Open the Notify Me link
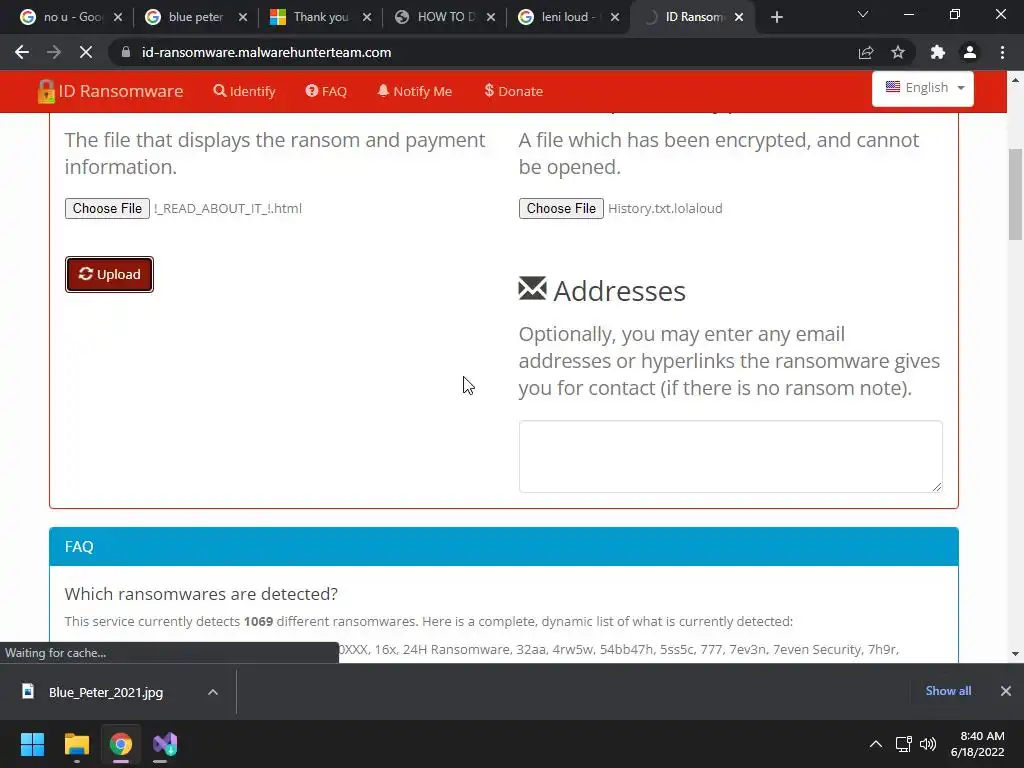The width and height of the screenshot is (1024, 768). coord(414,91)
